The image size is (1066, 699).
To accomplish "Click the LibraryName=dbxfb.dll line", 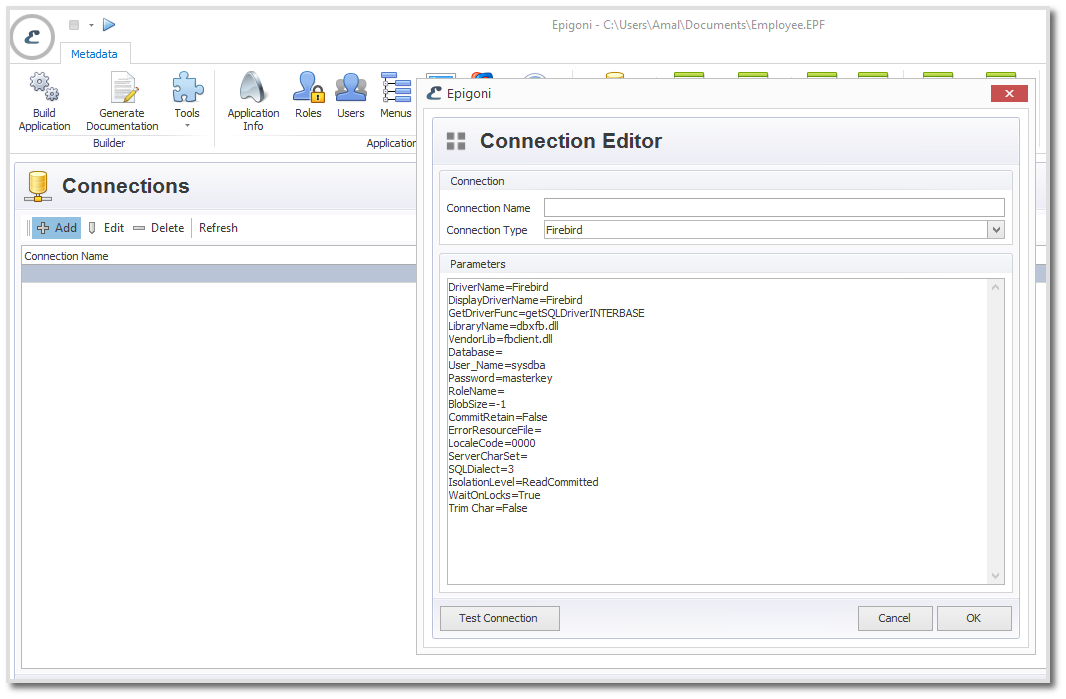I will pyautogui.click(x=503, y=326).
